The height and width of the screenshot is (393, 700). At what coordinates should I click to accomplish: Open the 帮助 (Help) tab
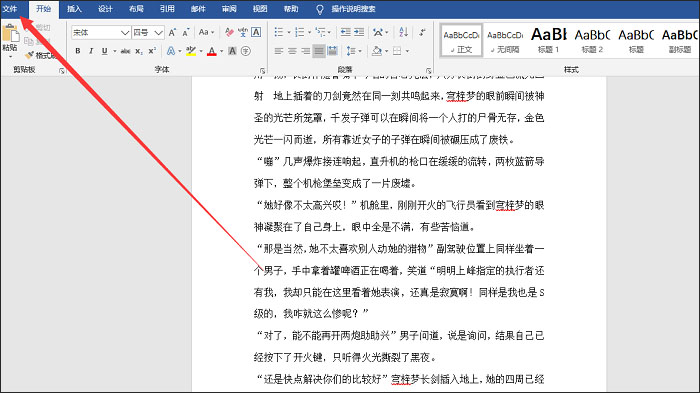tap(291, 8)
